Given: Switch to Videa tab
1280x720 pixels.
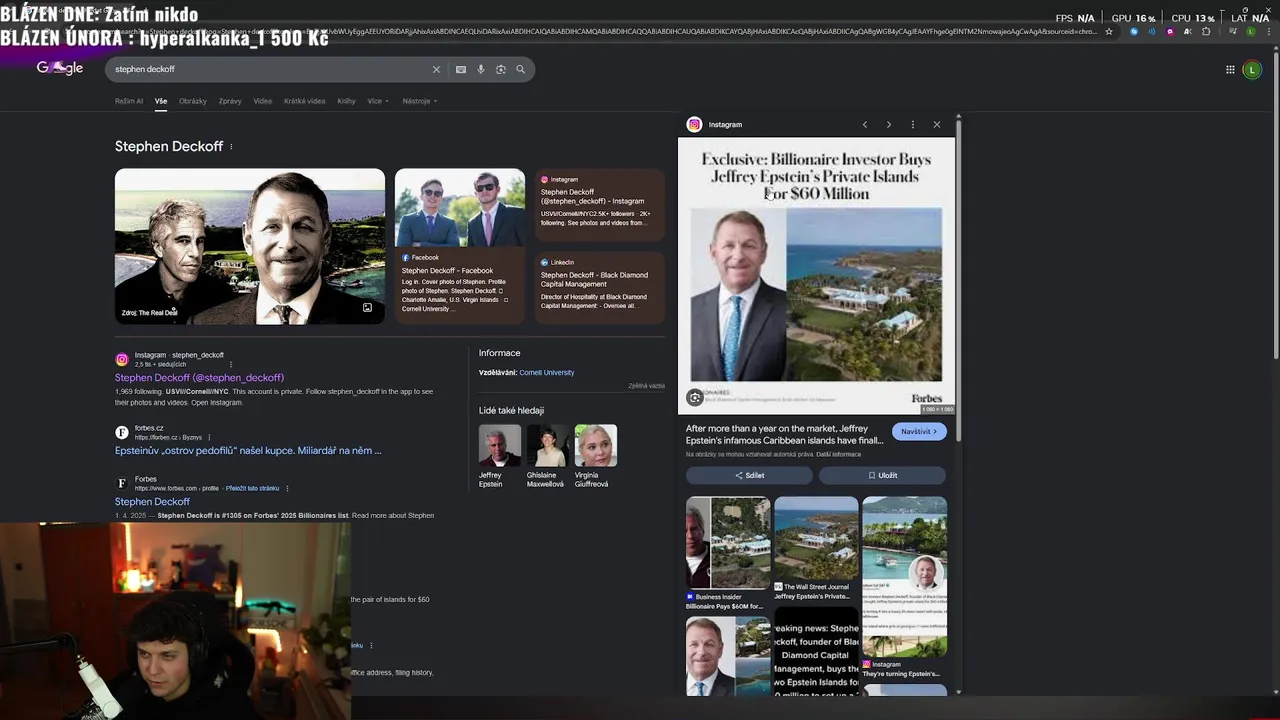Looking at the screenshot, I should coord(262,101).
